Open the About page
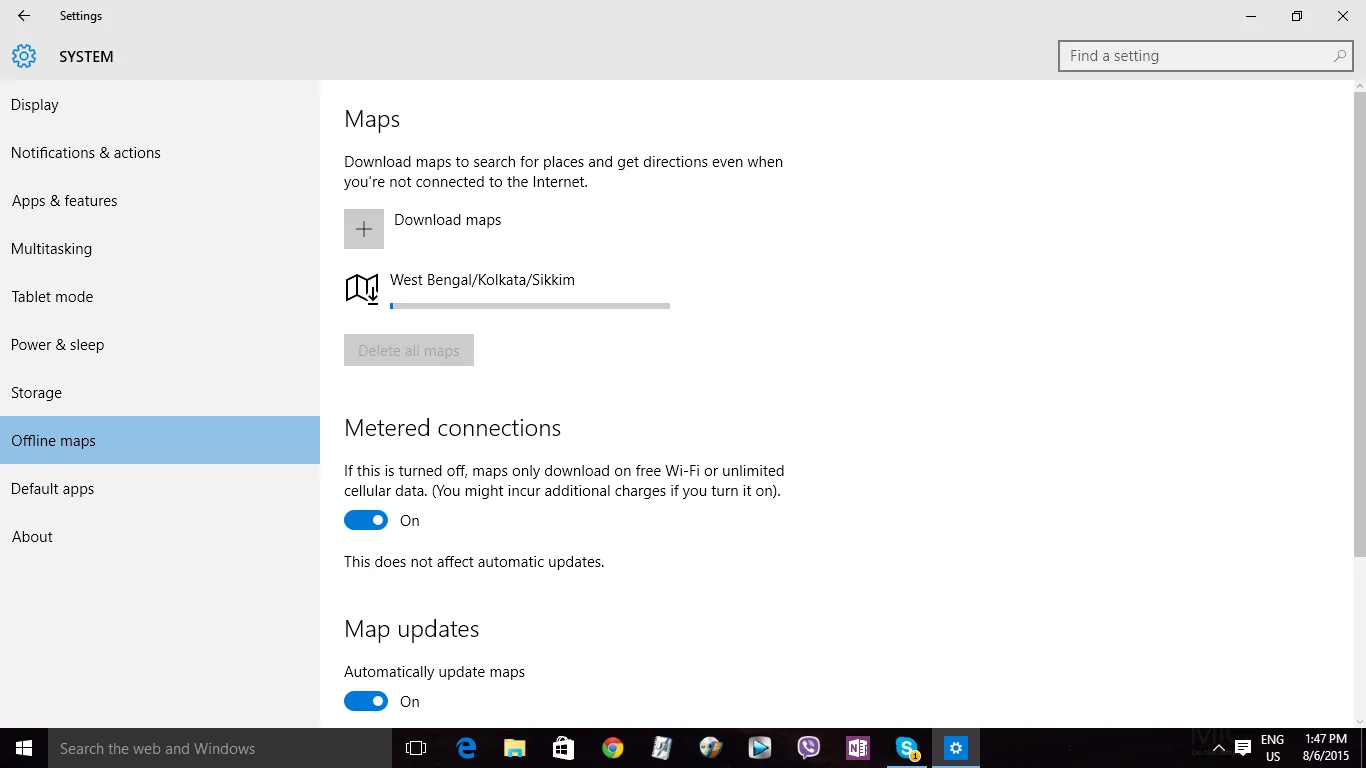This screenshot has width=1366, height=768. [160, 537]
